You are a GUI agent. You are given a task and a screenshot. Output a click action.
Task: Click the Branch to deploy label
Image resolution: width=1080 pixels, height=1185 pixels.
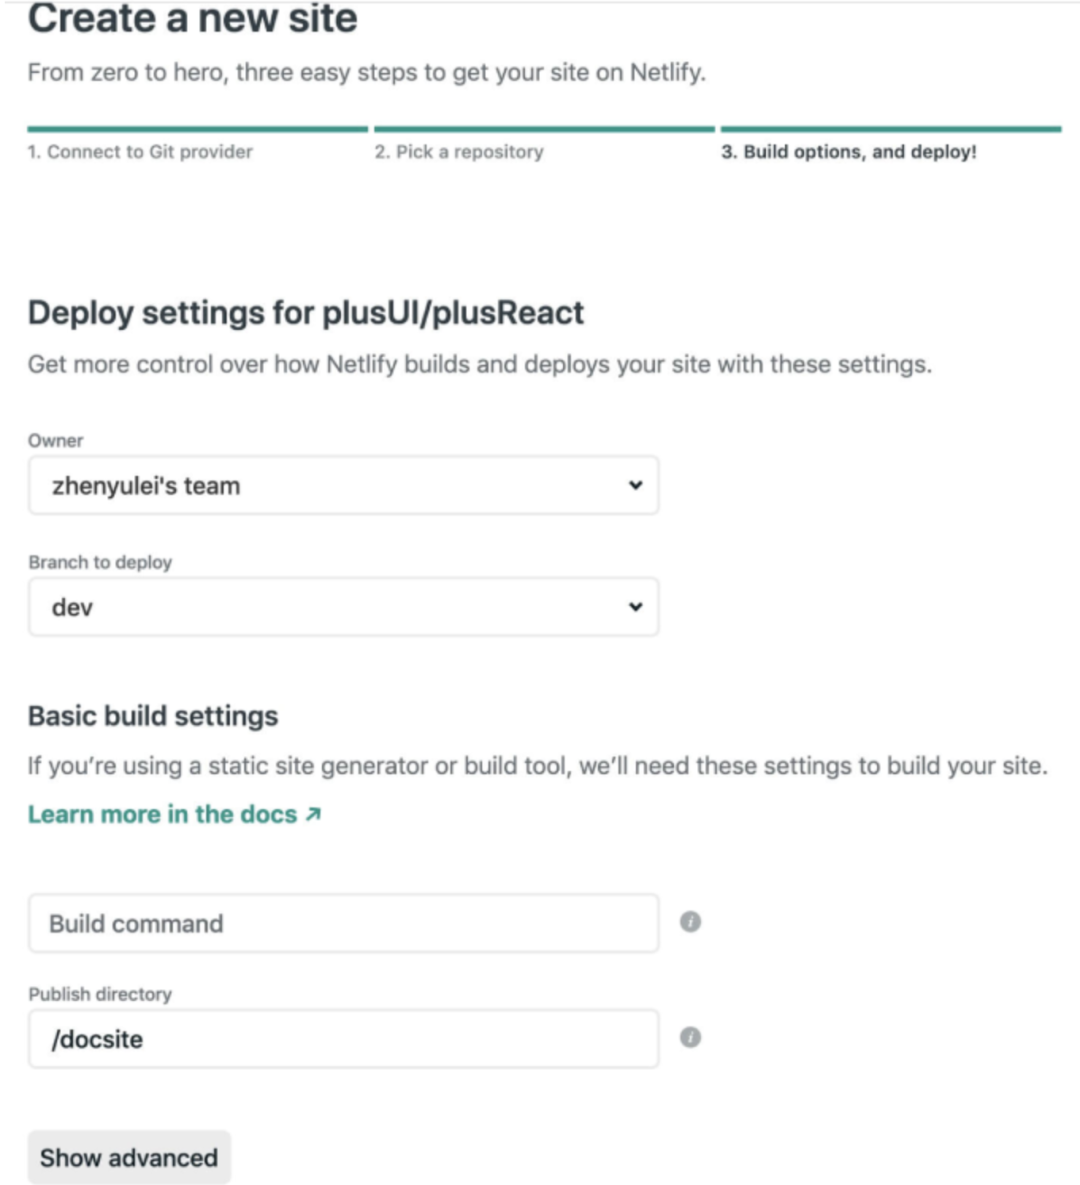pos(100,562)
